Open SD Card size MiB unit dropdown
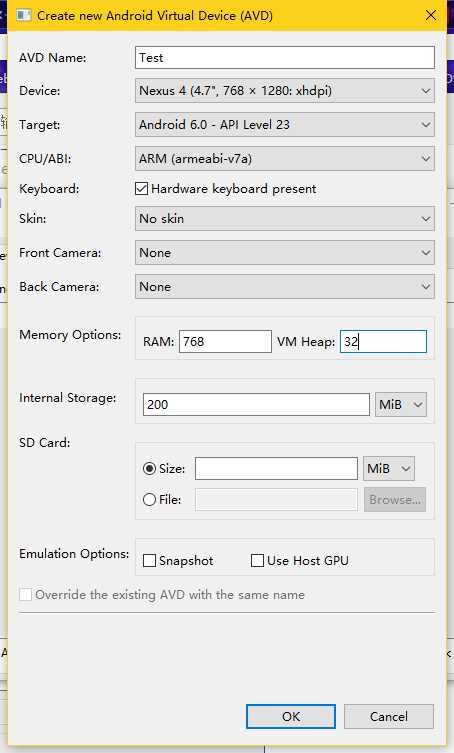454x753 pixels. click(x=389, y=469)
